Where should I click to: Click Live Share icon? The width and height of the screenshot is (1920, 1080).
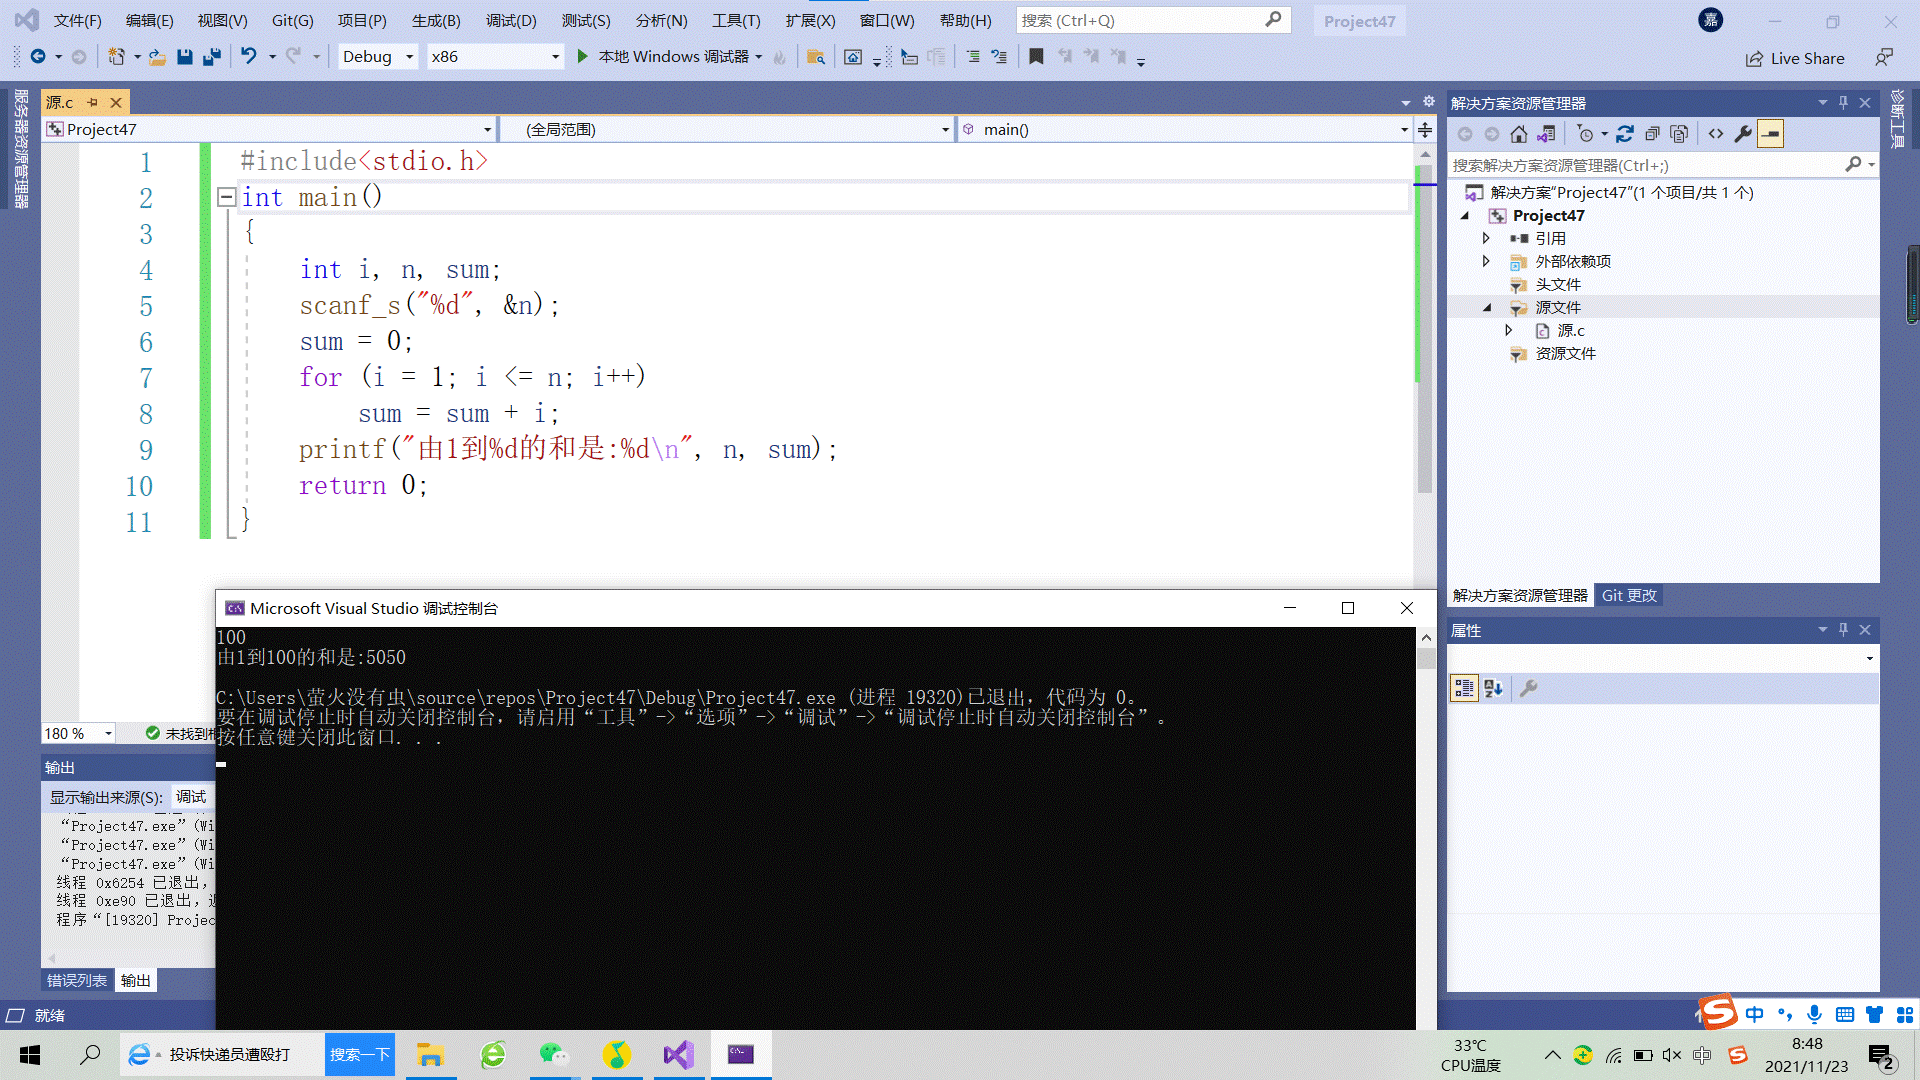point(1754,59)
